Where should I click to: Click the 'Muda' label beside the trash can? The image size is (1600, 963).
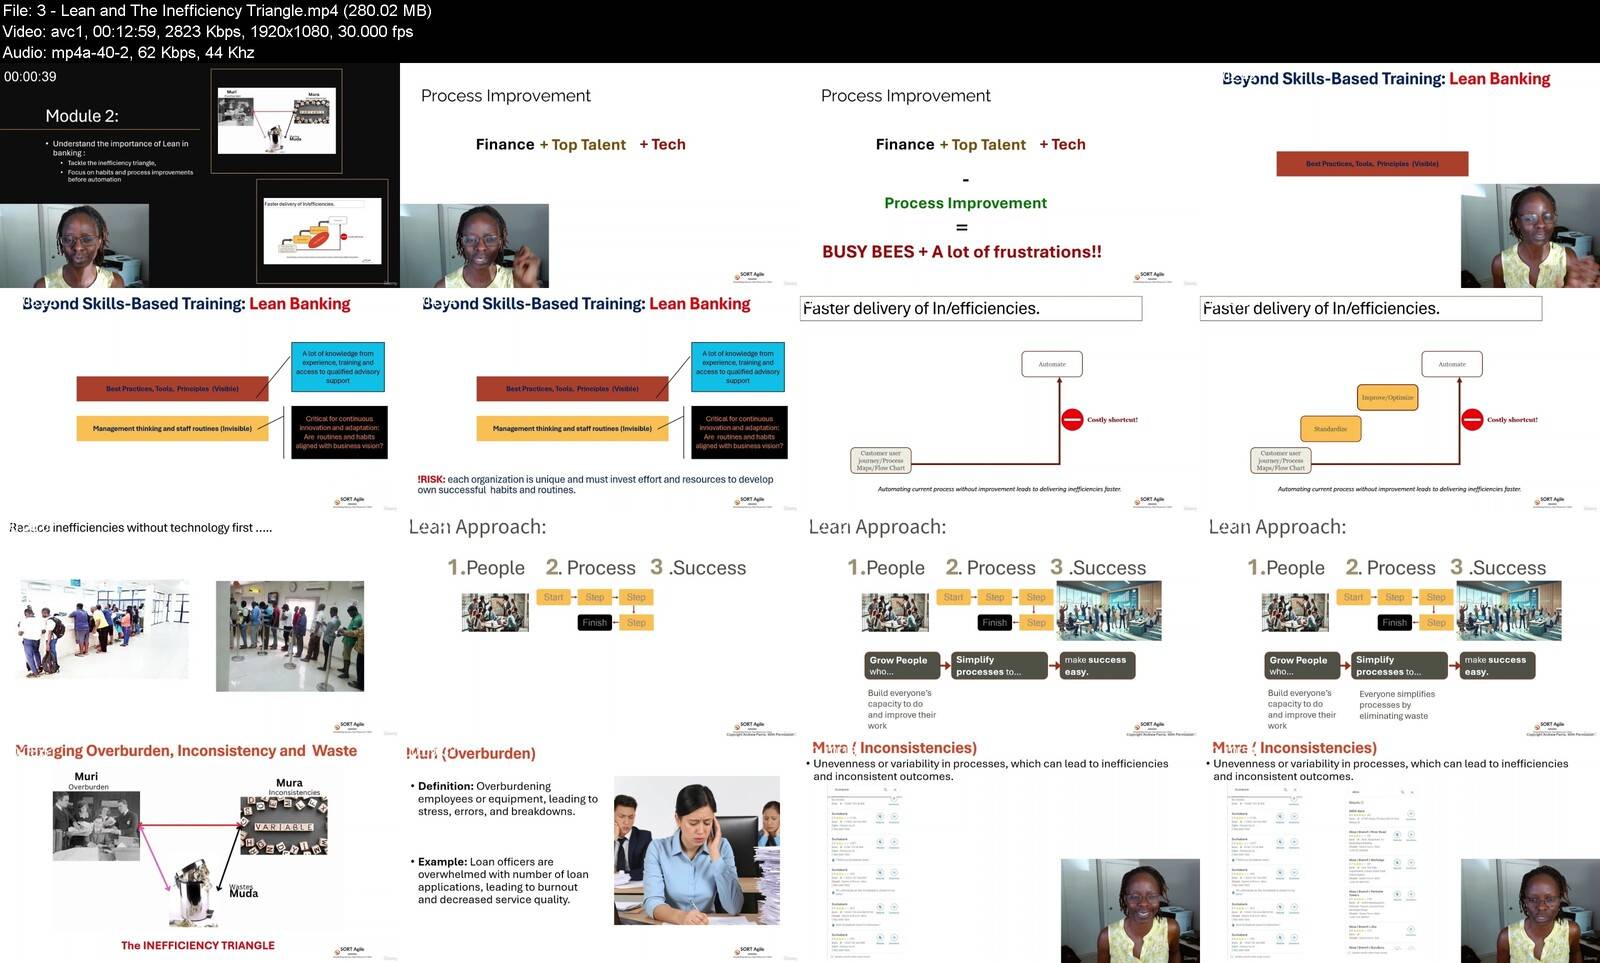click(243, 894)
